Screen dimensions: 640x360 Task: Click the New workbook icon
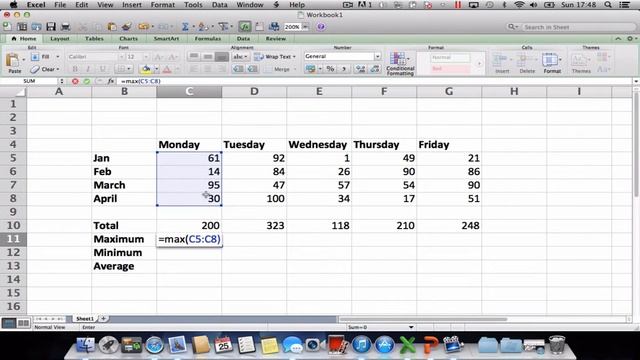pyautogui.click(x=7, y=27)
